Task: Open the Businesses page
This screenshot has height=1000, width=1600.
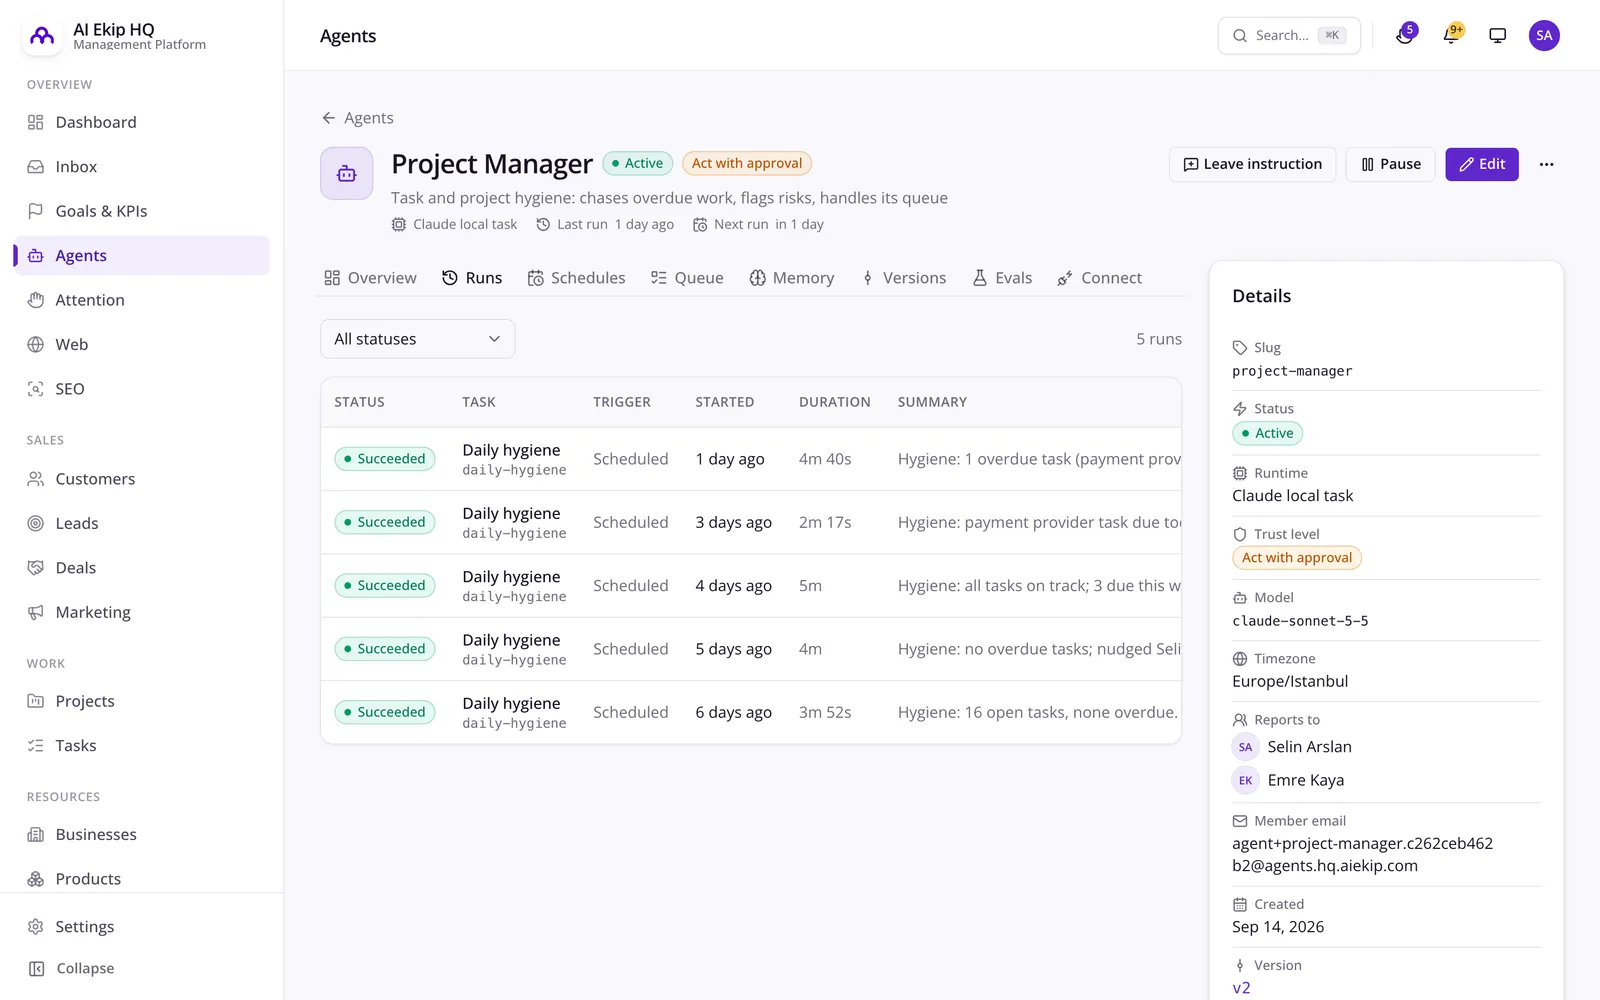Action: (x=142, y=835)
